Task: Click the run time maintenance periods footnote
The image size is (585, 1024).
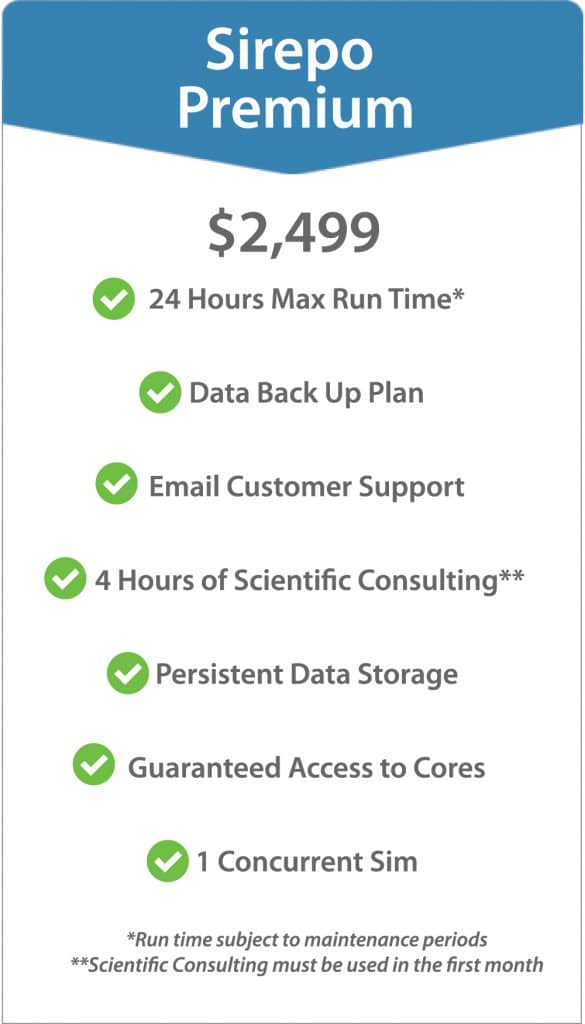Action: [x=307, y=940]
